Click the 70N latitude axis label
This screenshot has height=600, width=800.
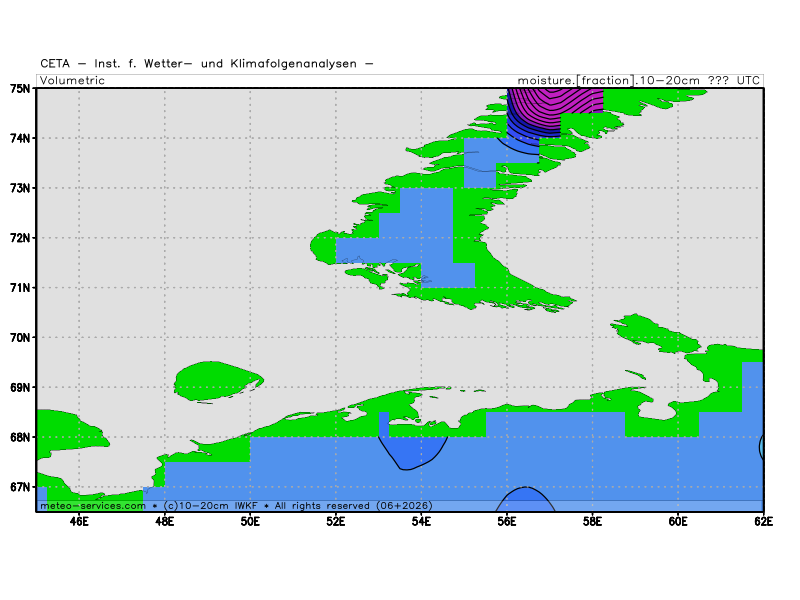coord(19,337)
